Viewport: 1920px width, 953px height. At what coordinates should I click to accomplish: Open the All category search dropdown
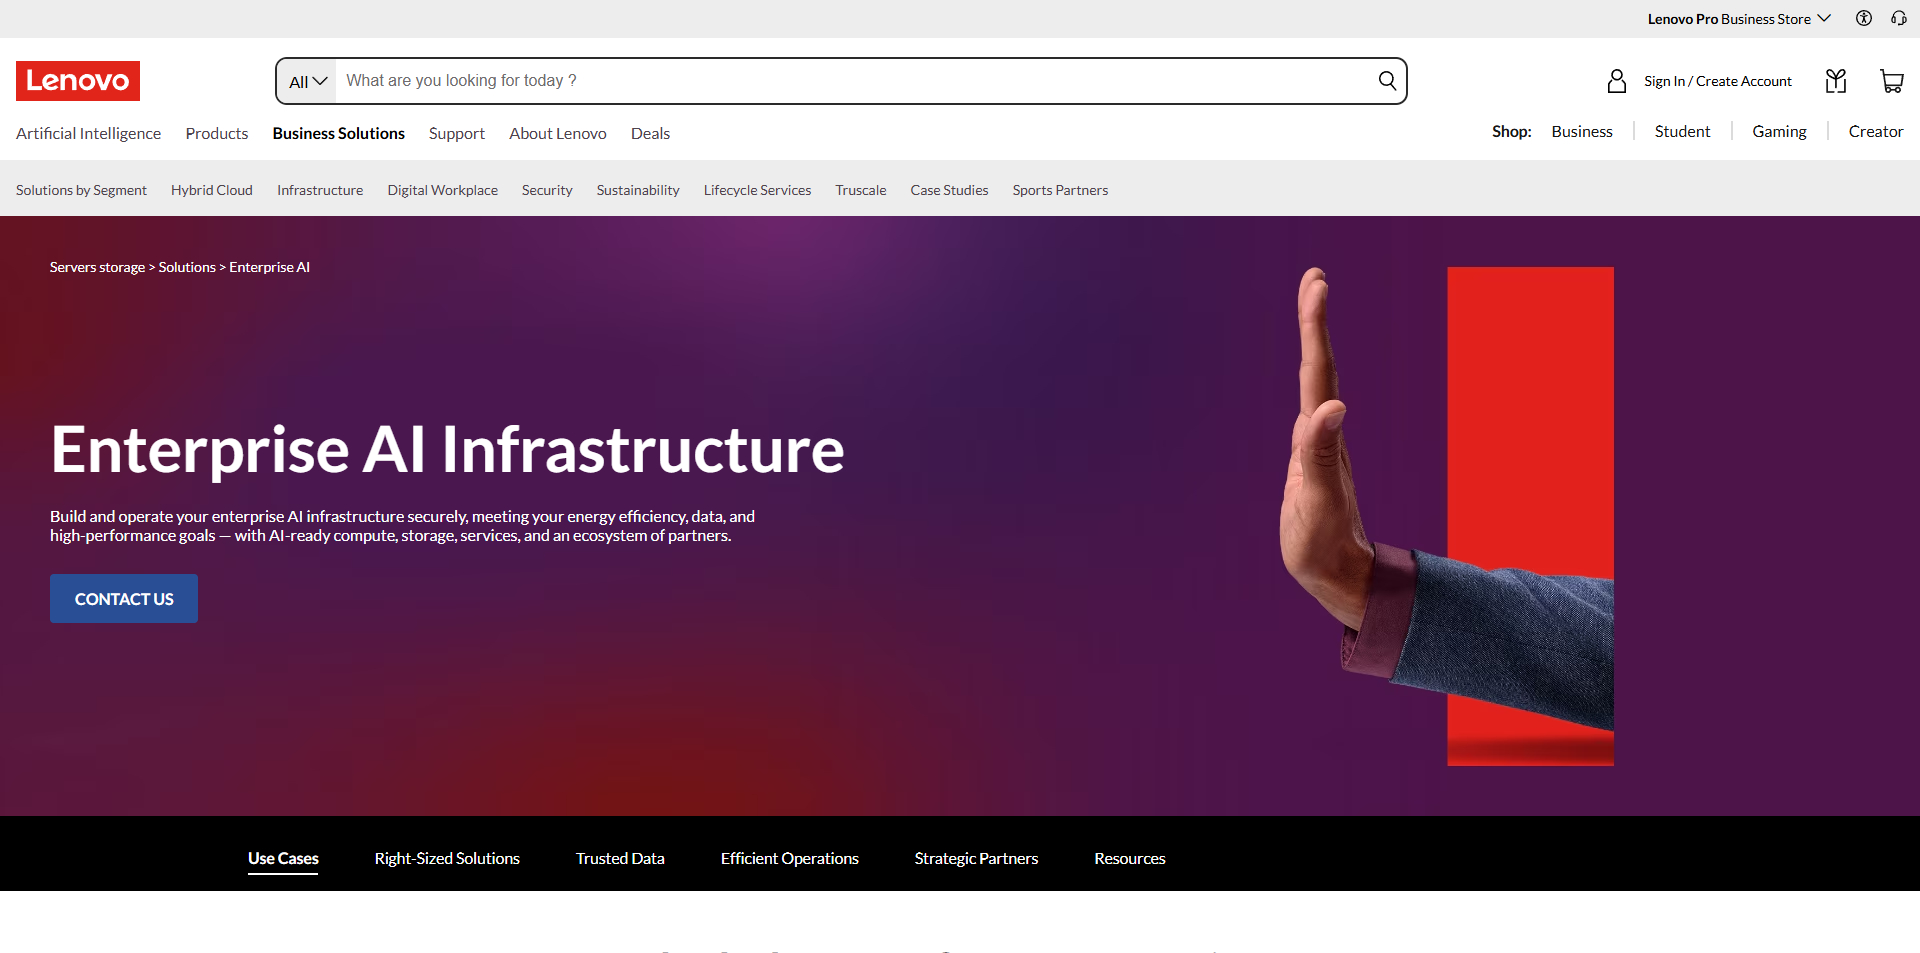click(x=307, y=81)
